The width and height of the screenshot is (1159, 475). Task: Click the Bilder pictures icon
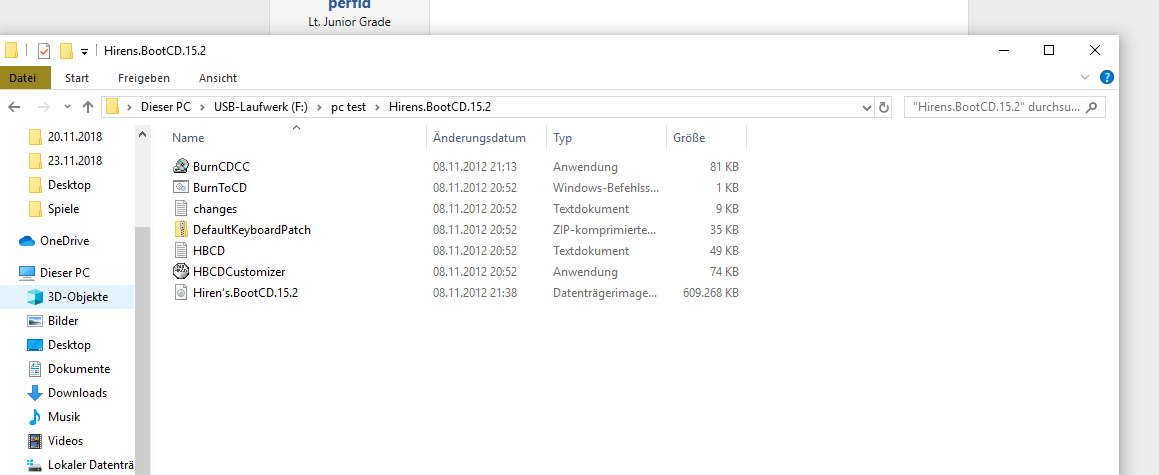[x=35, y=321]
